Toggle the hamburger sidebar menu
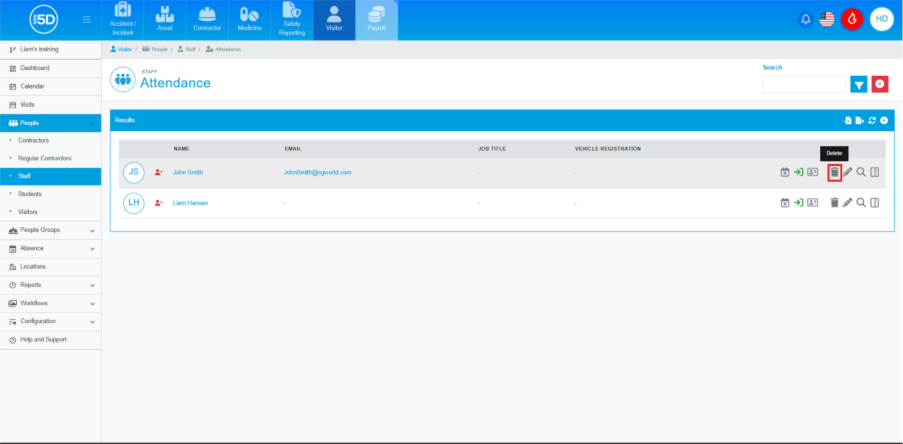Viewport: 903px width, 444px height. click(87, 19)
